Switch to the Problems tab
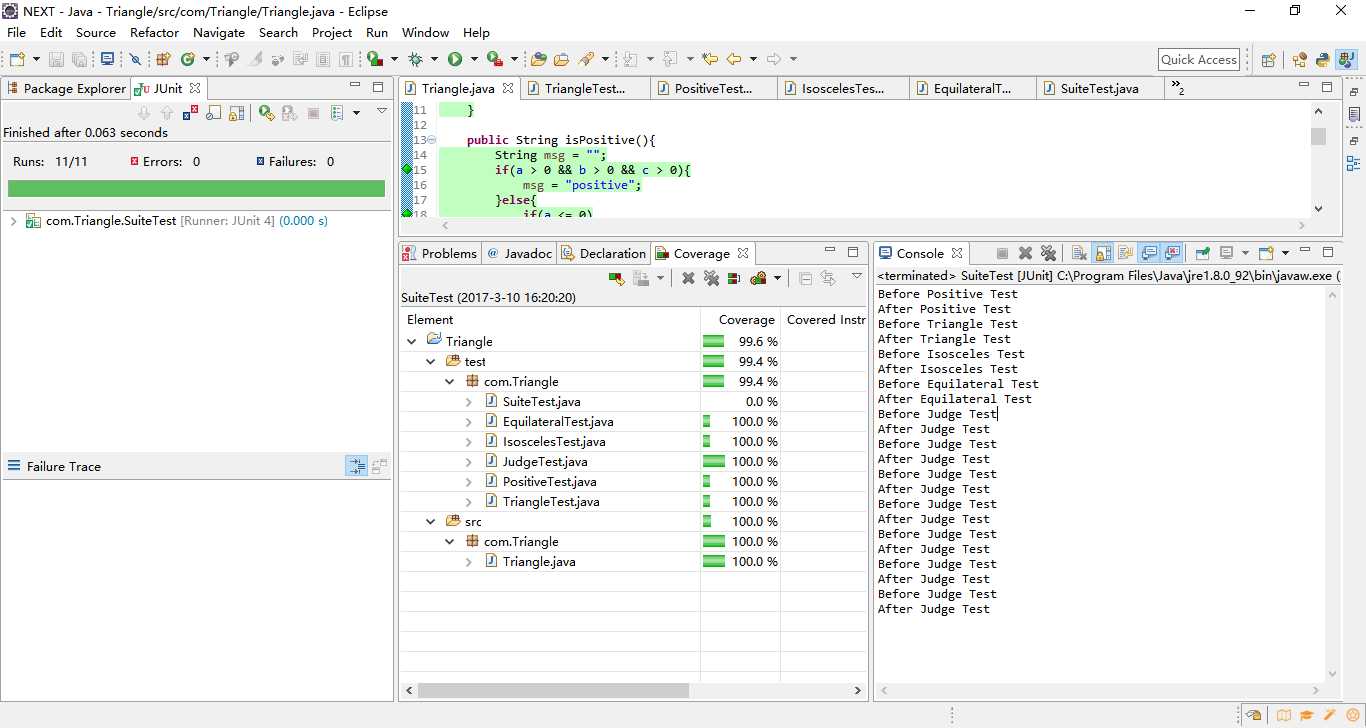 pos(440,253)
